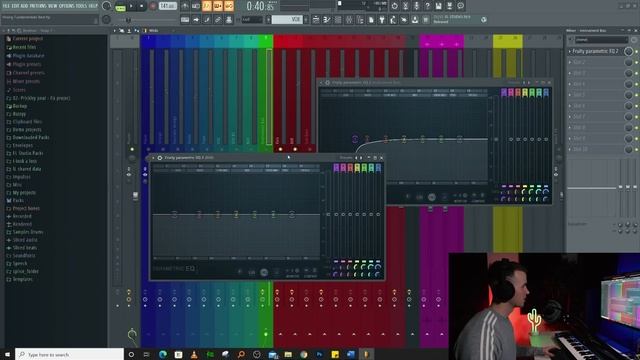Toggle the third orange highlighted toolbar button
The width and height of the screenshot is (640, 360).
click(x=229, y=6)
